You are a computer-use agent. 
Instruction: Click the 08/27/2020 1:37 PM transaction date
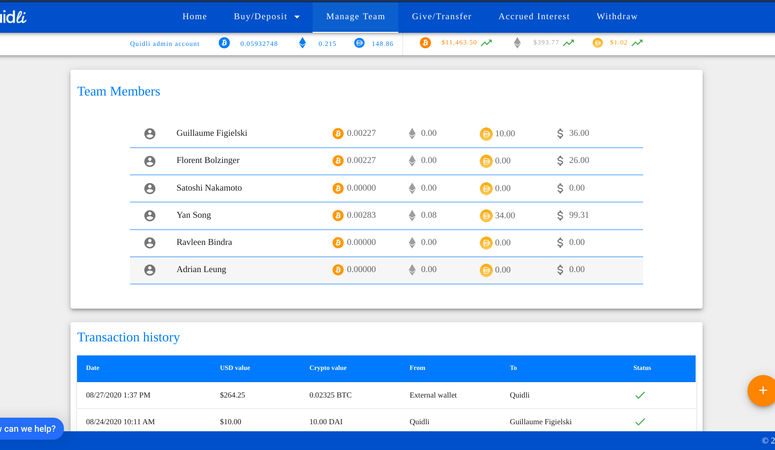click(118, 395)
